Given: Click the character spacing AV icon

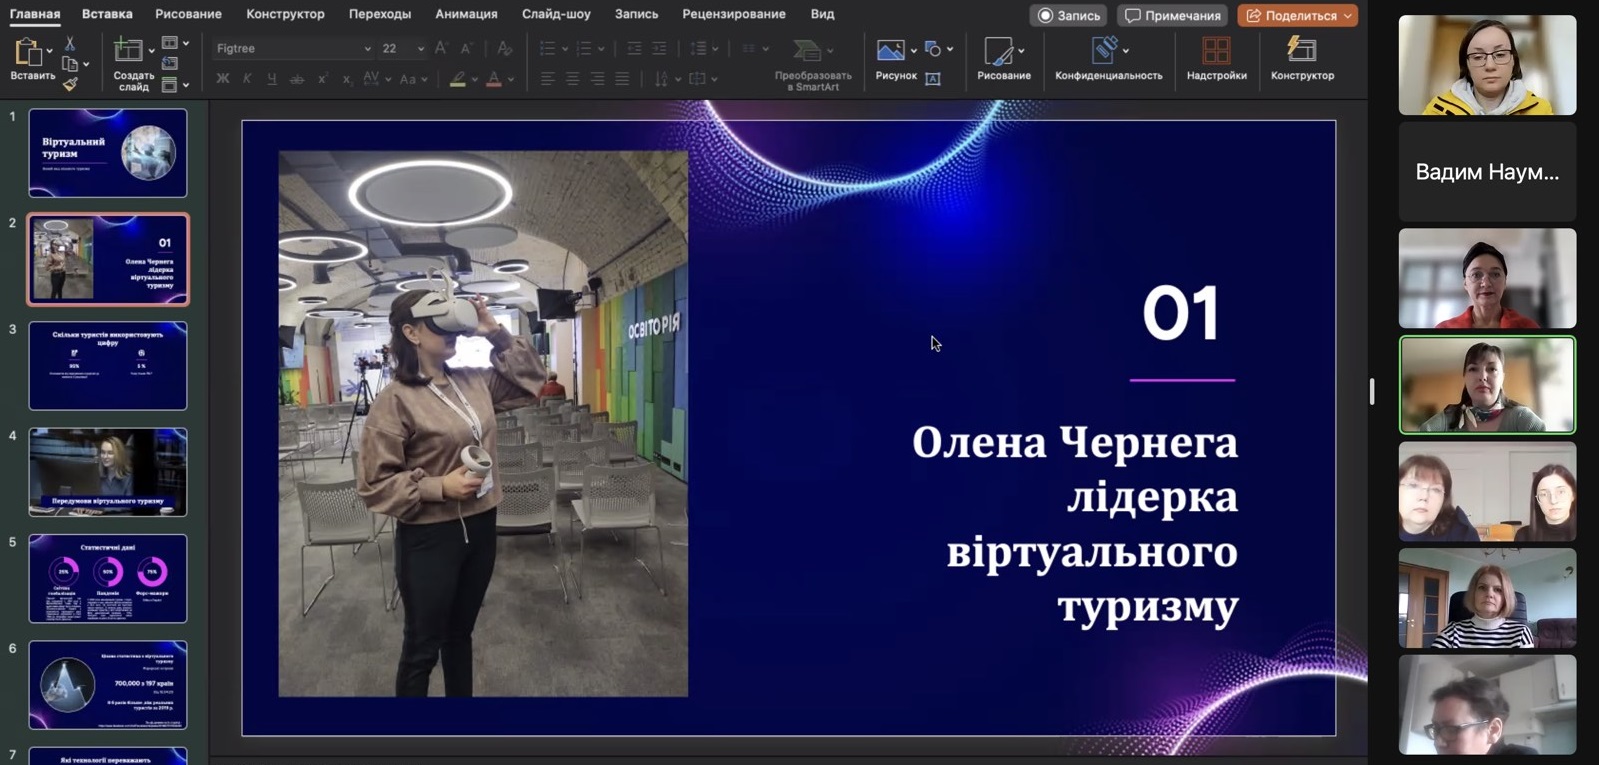Looking at the screenshot, I should point(371,79).
